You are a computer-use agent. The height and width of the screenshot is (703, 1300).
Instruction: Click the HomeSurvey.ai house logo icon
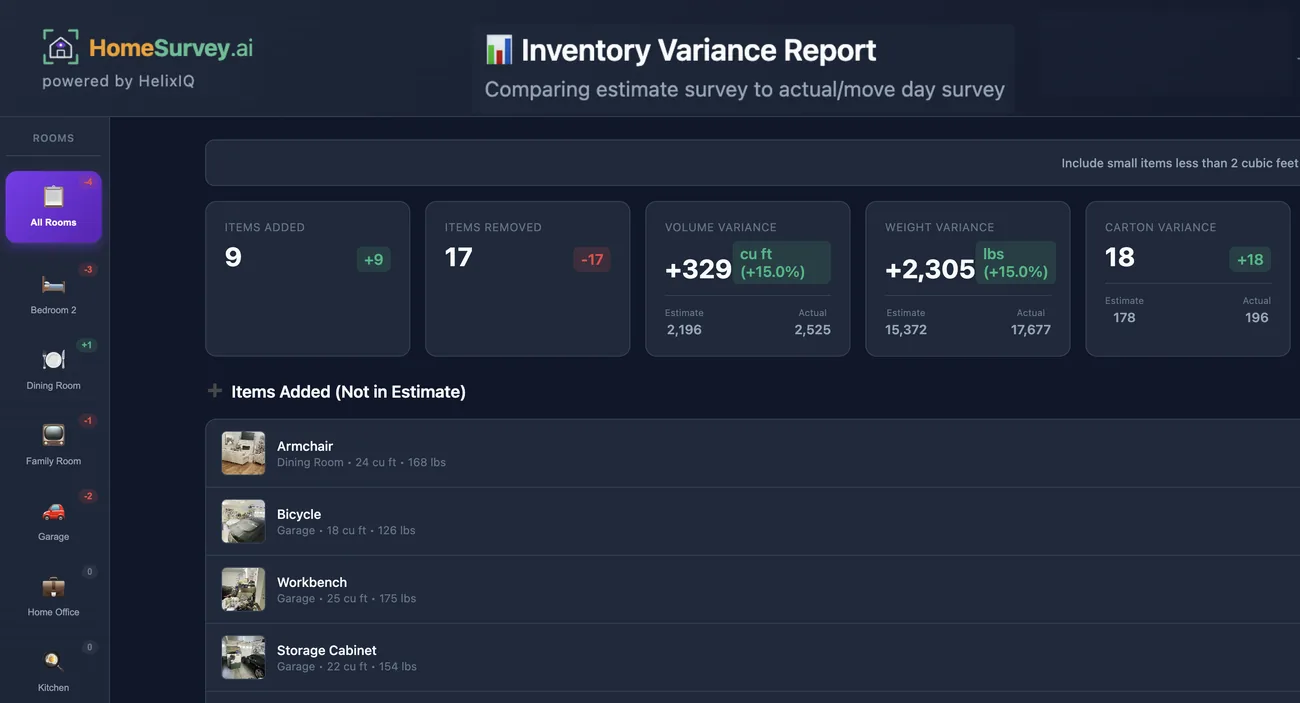[x=61, y=47]
